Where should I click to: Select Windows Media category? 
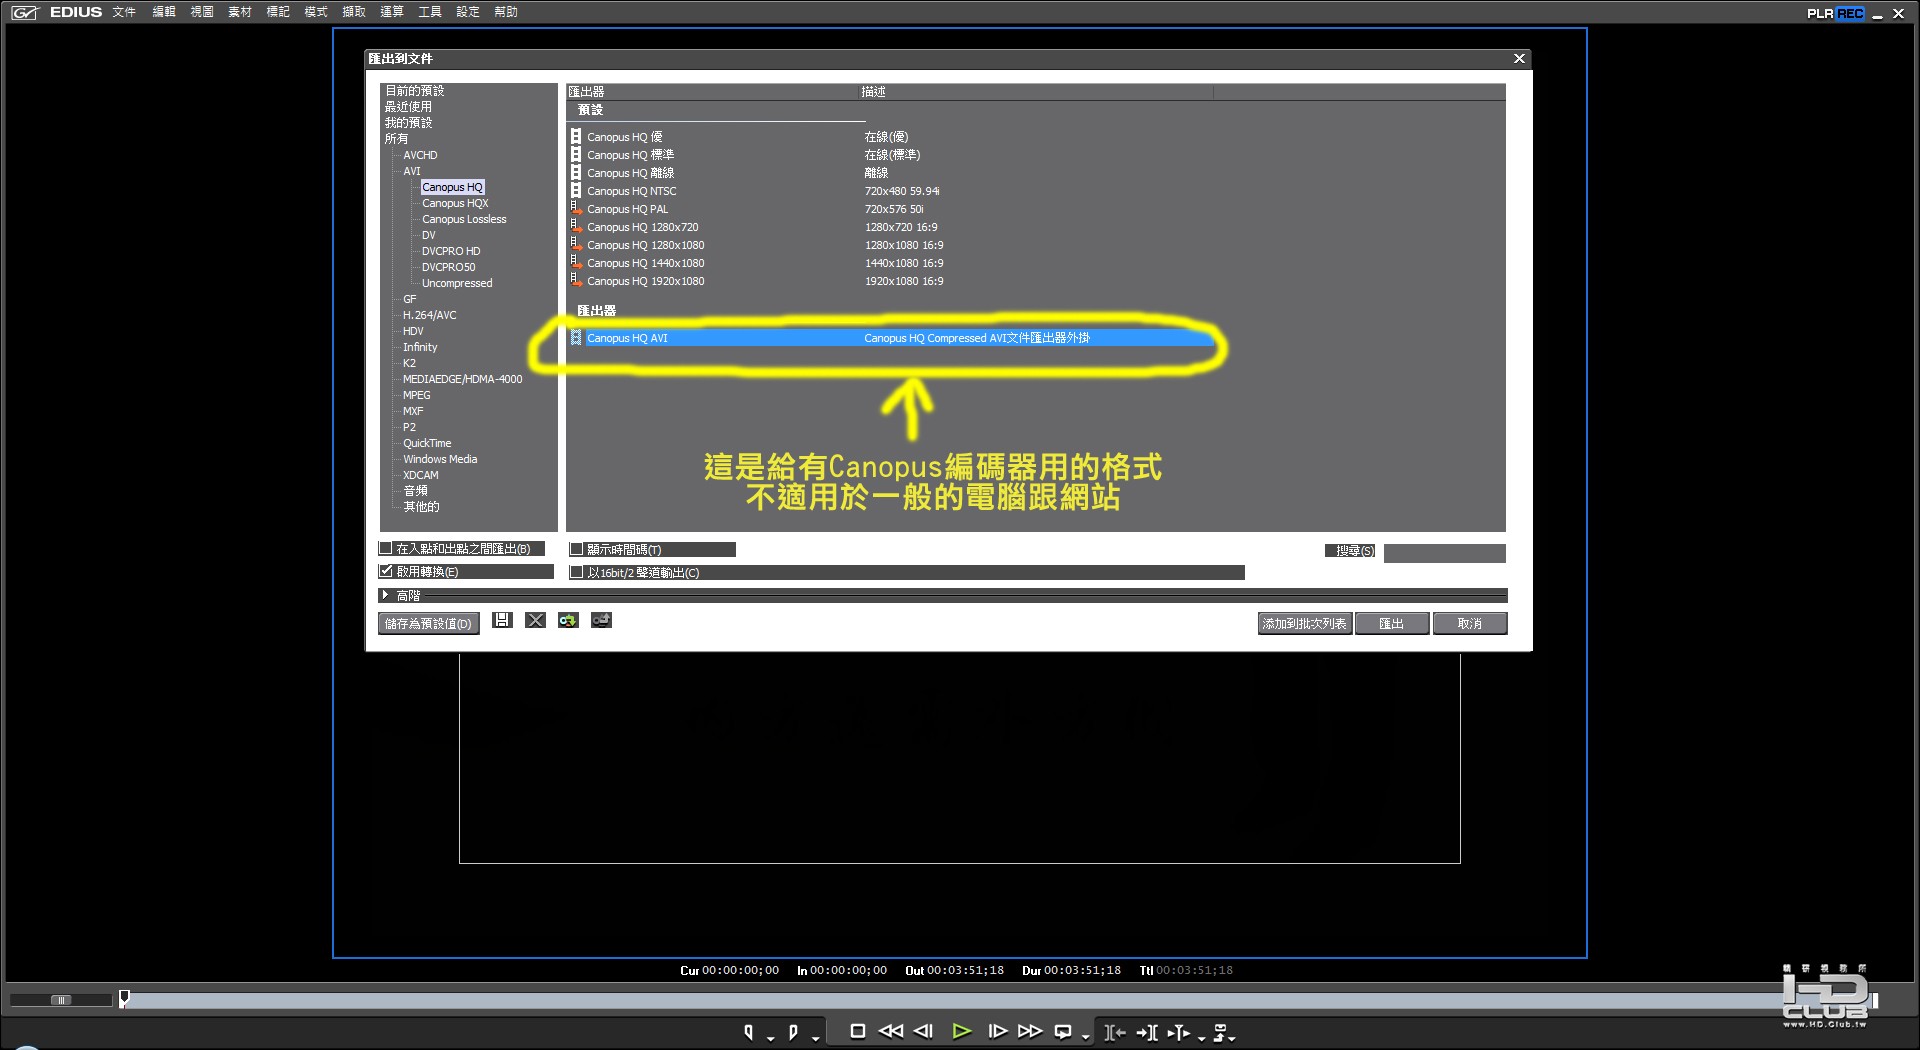tap(440, 459)
